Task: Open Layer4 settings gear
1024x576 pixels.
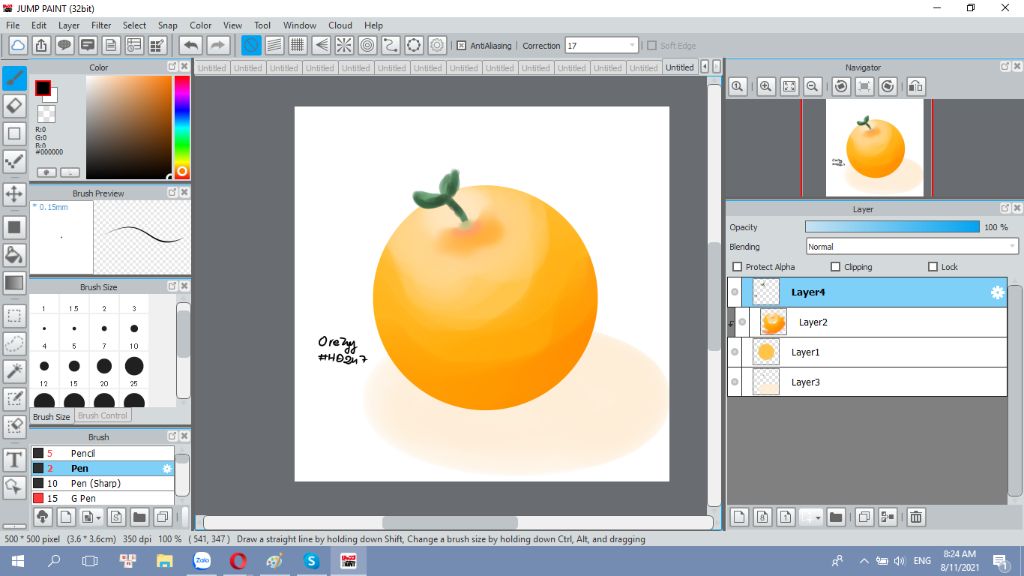Action: pos(997,293)
